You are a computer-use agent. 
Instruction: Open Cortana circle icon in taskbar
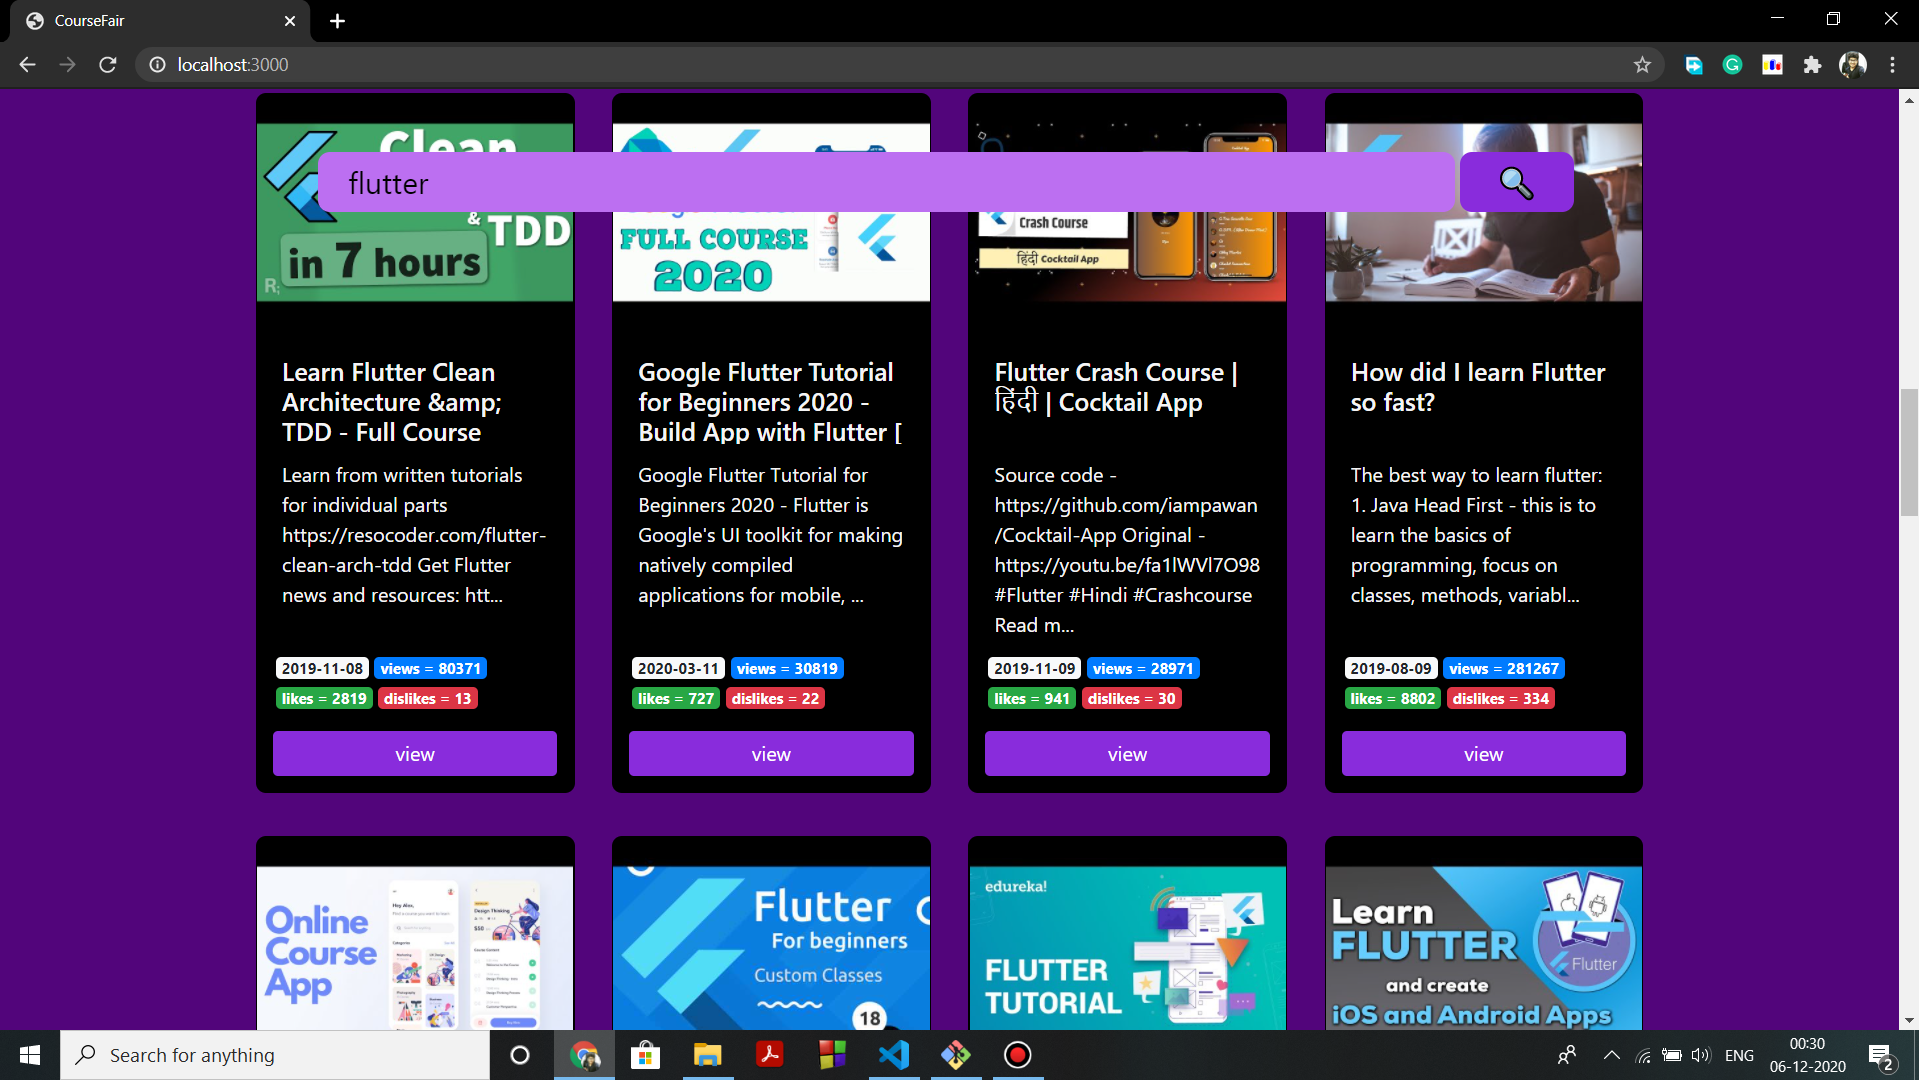pos(519,1055)
